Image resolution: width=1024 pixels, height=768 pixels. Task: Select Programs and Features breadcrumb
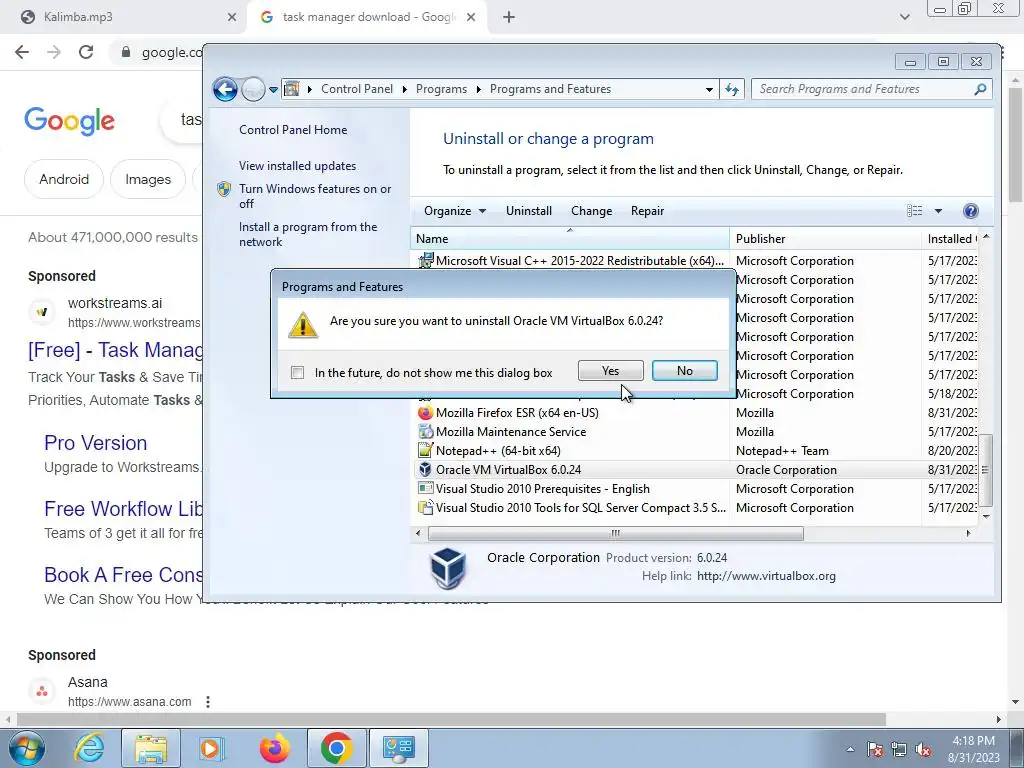(551, 89)
